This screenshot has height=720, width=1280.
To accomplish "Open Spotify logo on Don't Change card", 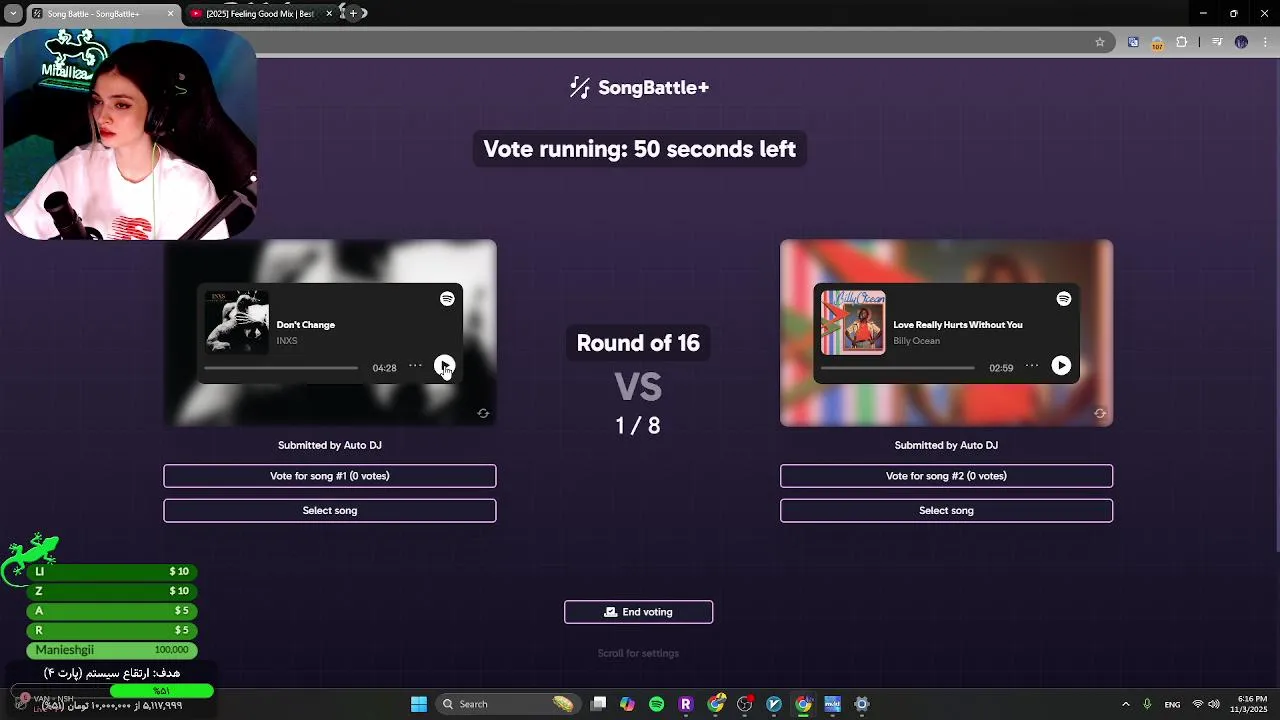I will 447,299.
